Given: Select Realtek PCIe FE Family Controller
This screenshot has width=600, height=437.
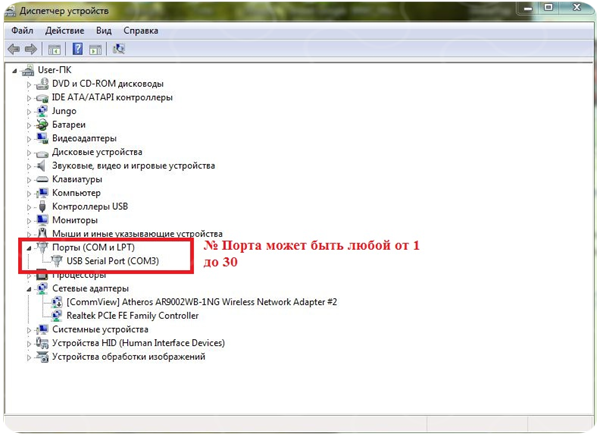Looking at the screenshot, I should [132, 316].
